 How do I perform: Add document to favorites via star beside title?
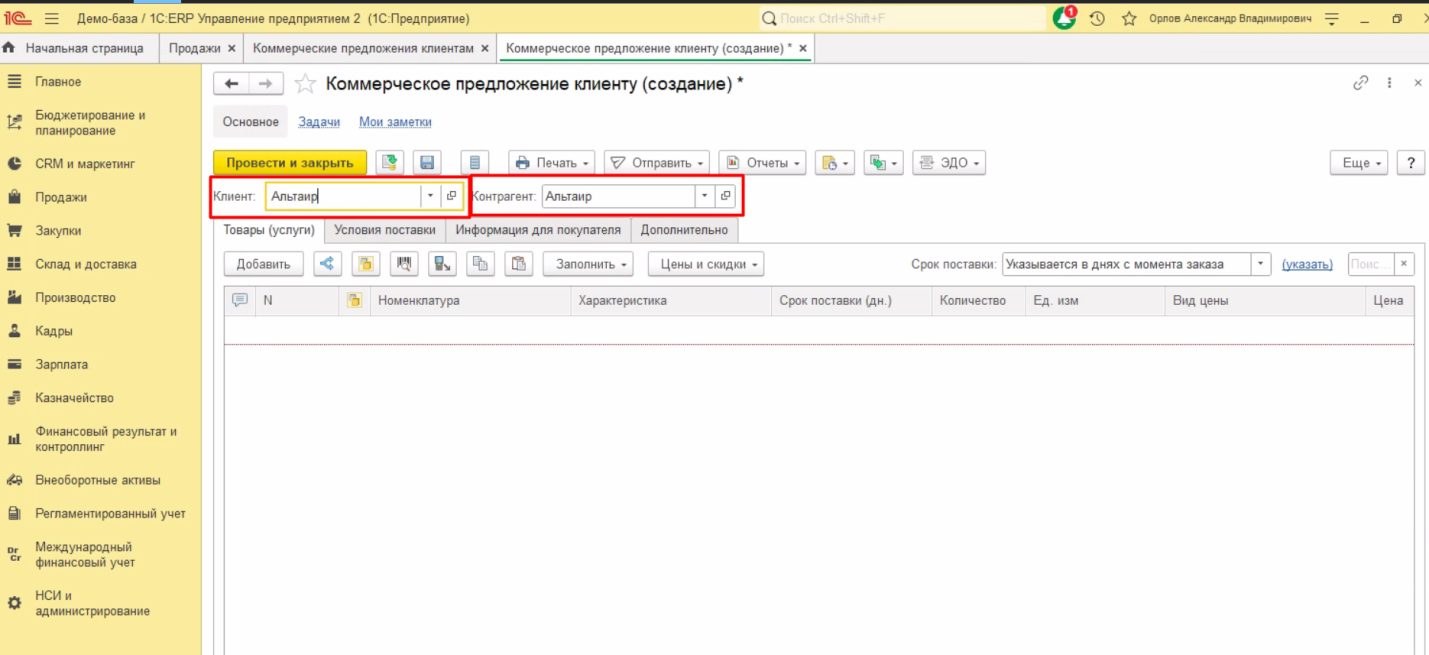(306, 84)
